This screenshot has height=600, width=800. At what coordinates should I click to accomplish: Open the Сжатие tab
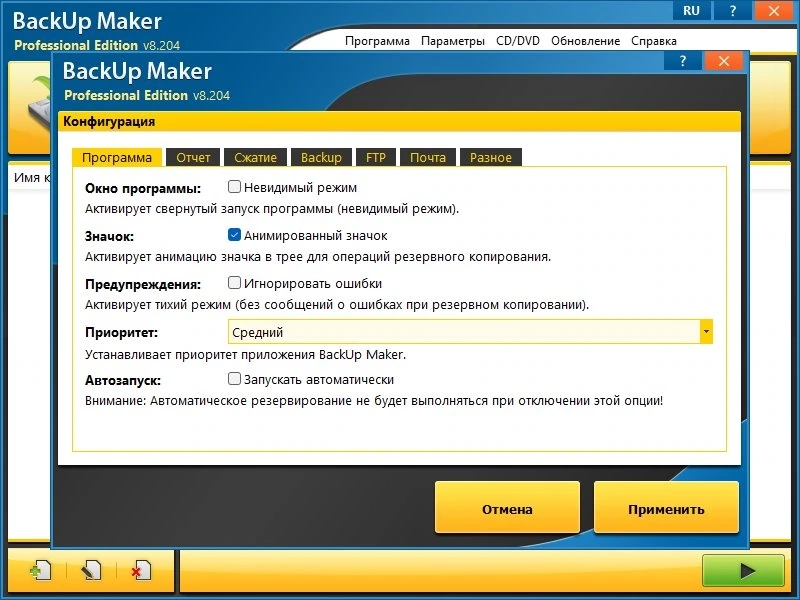(256, 157)
